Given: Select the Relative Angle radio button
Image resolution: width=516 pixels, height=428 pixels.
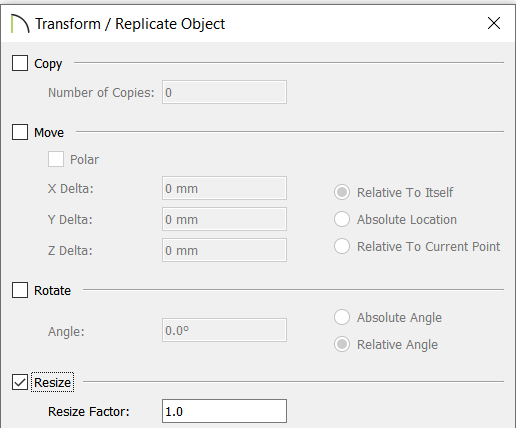Looking at the screenshot, I should (x=342, y=344).
